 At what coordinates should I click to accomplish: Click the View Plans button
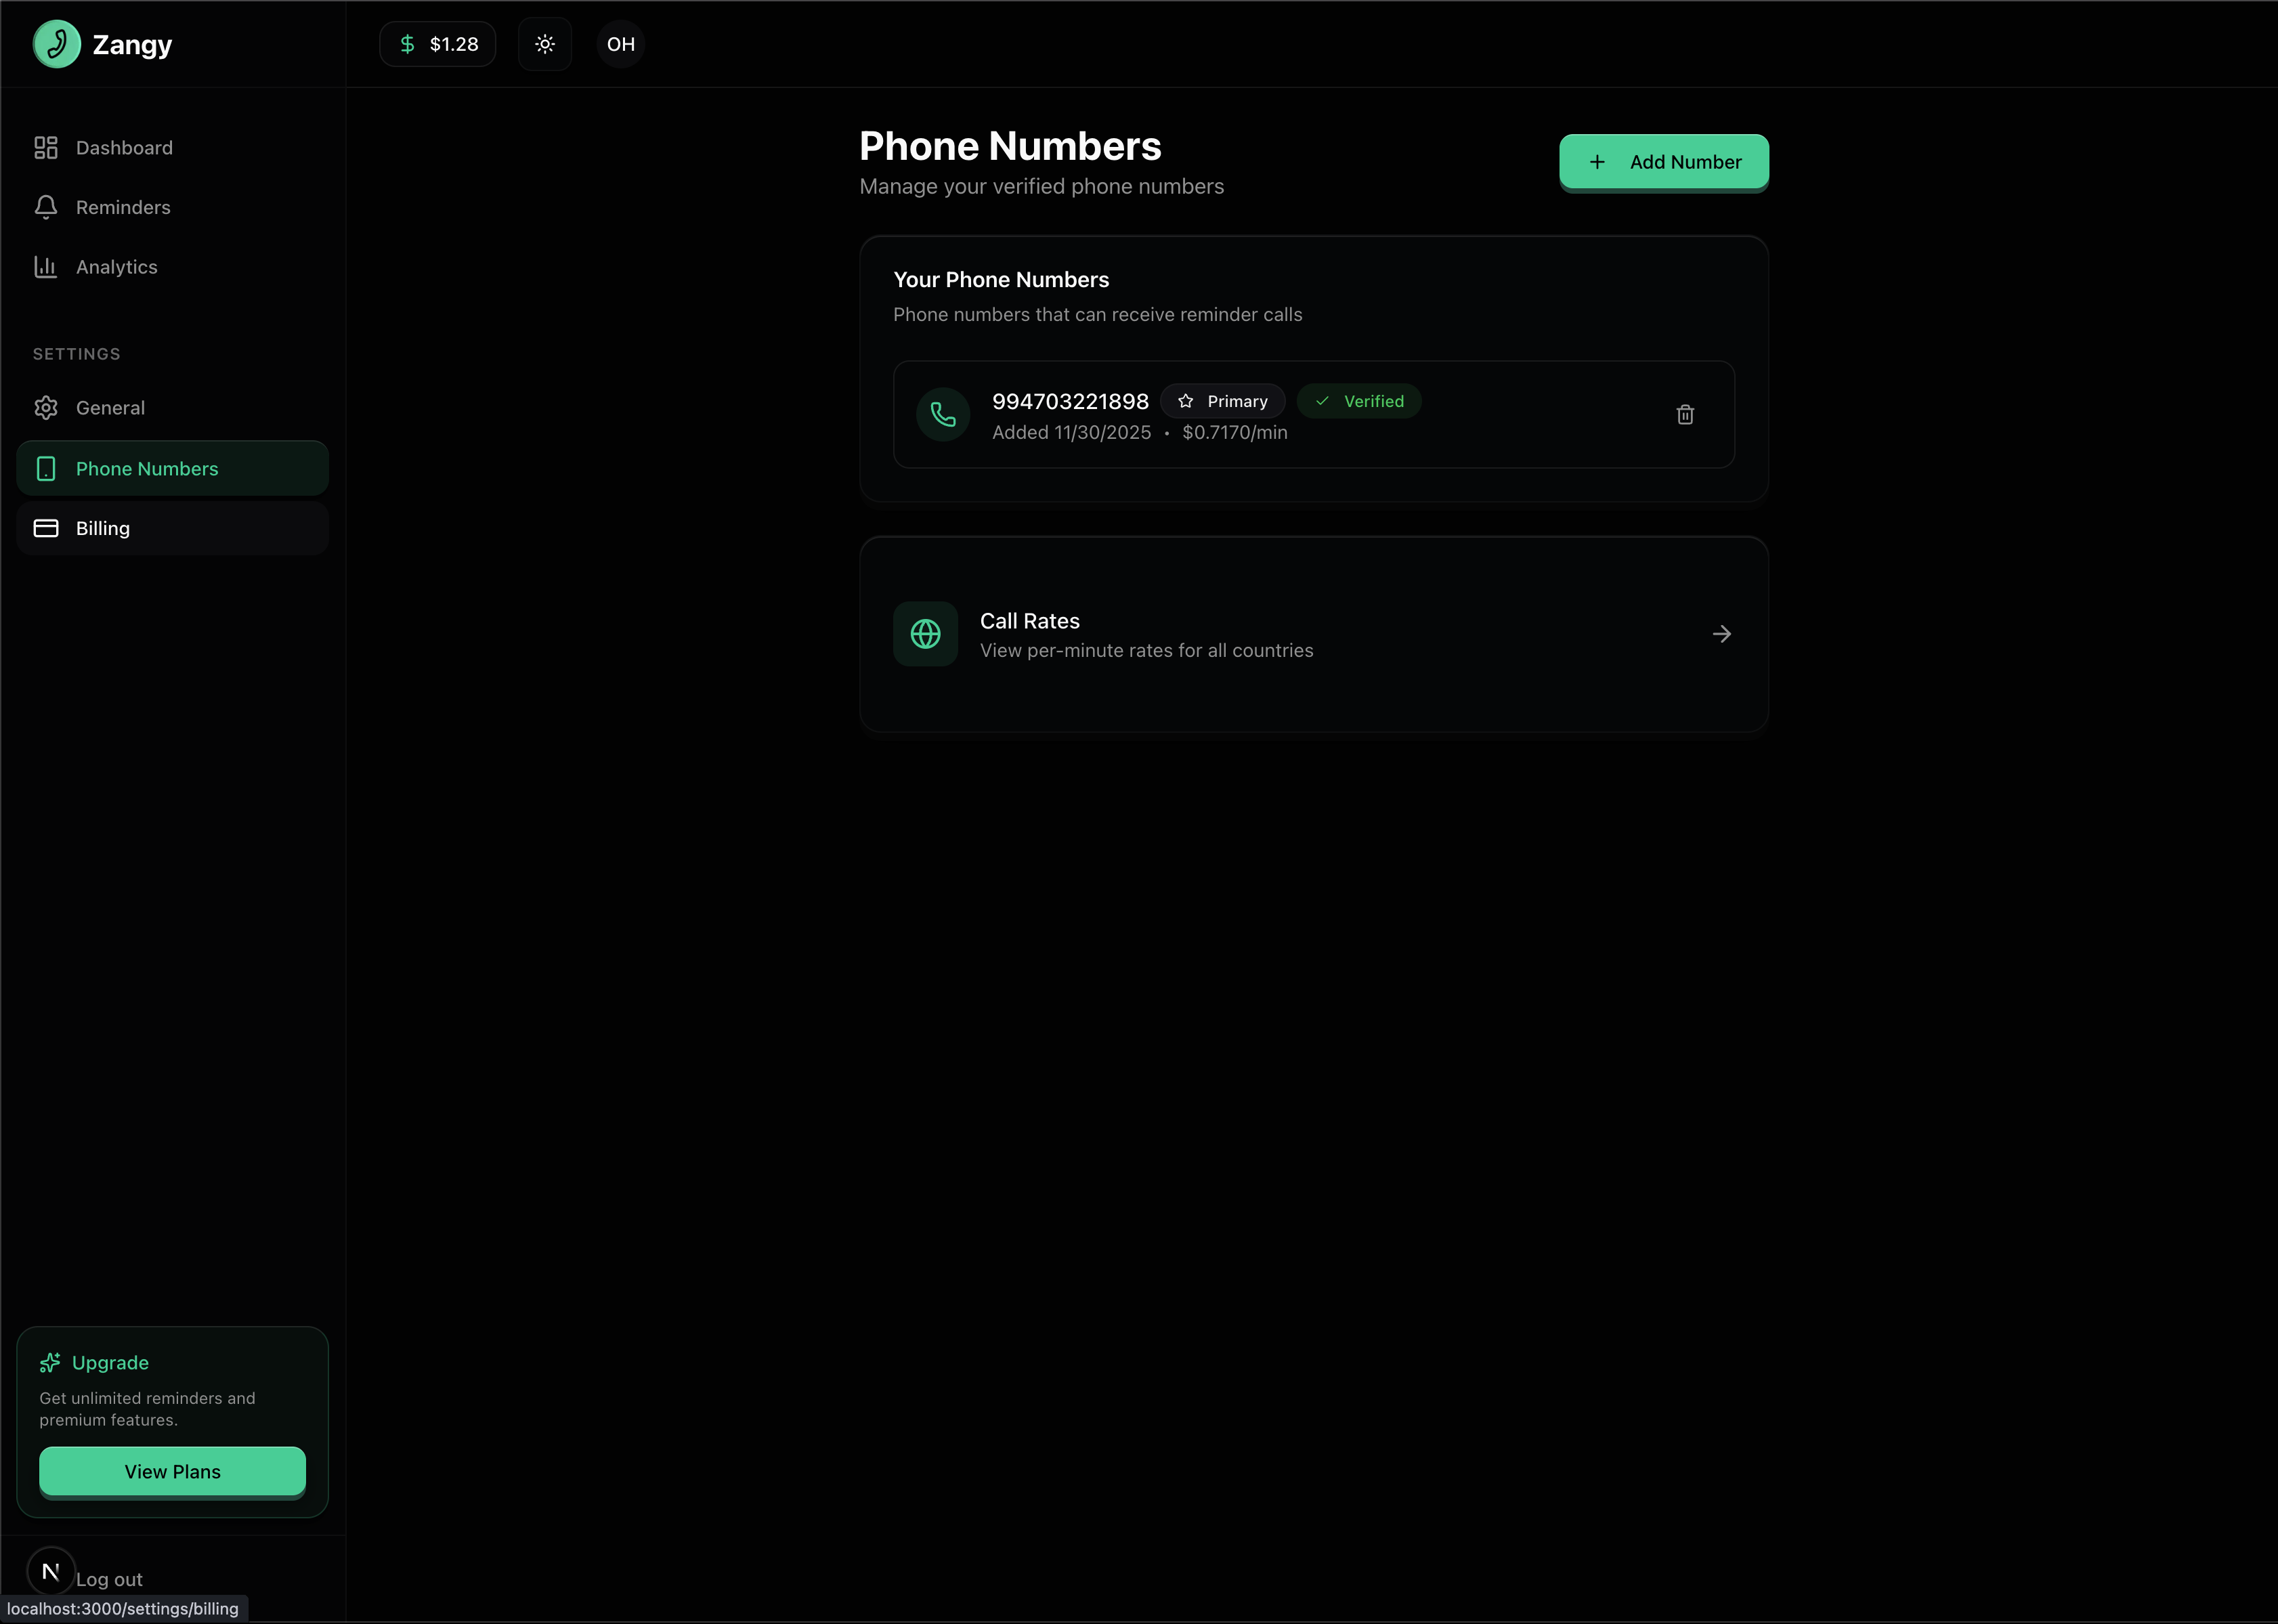(172, 1471)
